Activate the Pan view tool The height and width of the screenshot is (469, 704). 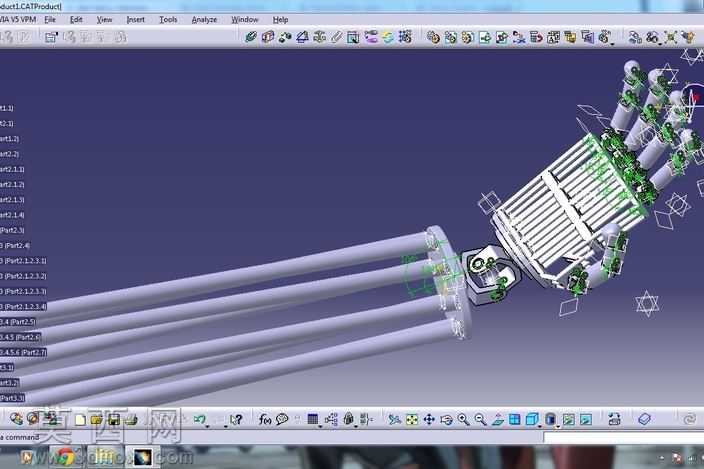click(x=429, y=419)
